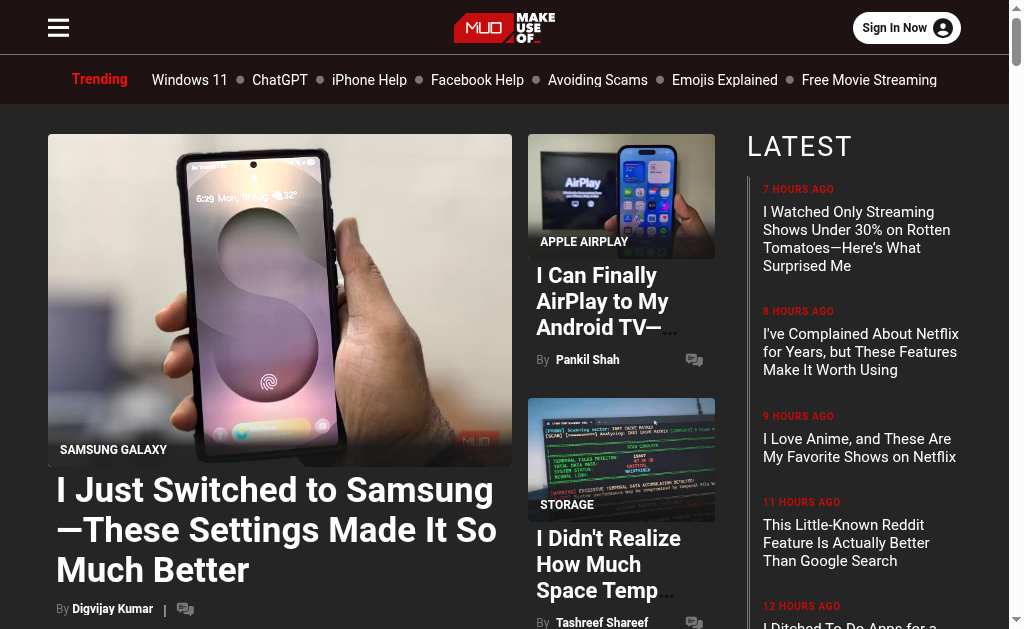Screen dimensions: 1024x629
Task: Open the Apple AirPlay article thumbnail
Action: 621,196
